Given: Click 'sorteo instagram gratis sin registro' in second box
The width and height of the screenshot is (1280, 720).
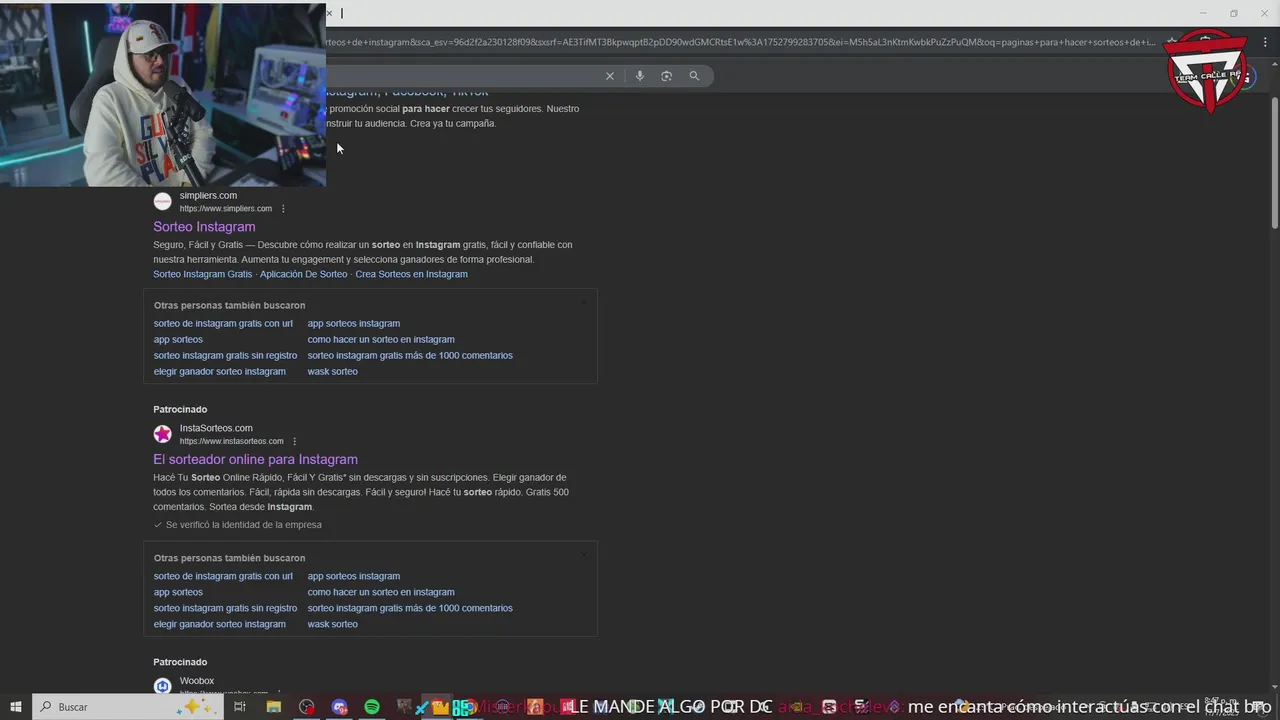Looking at the screenshot, I should pyautogui.click(x=225, y=608).
